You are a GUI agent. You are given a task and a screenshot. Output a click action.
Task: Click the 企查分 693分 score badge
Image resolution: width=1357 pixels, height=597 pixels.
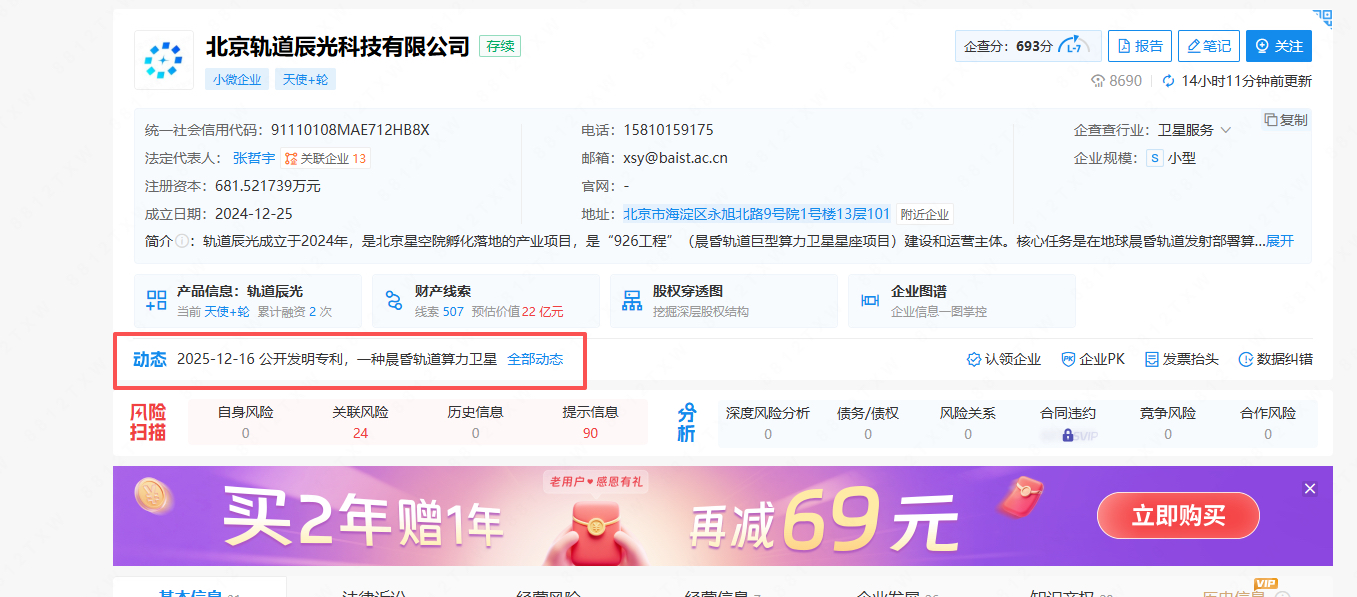click(x=1028, y=46)
